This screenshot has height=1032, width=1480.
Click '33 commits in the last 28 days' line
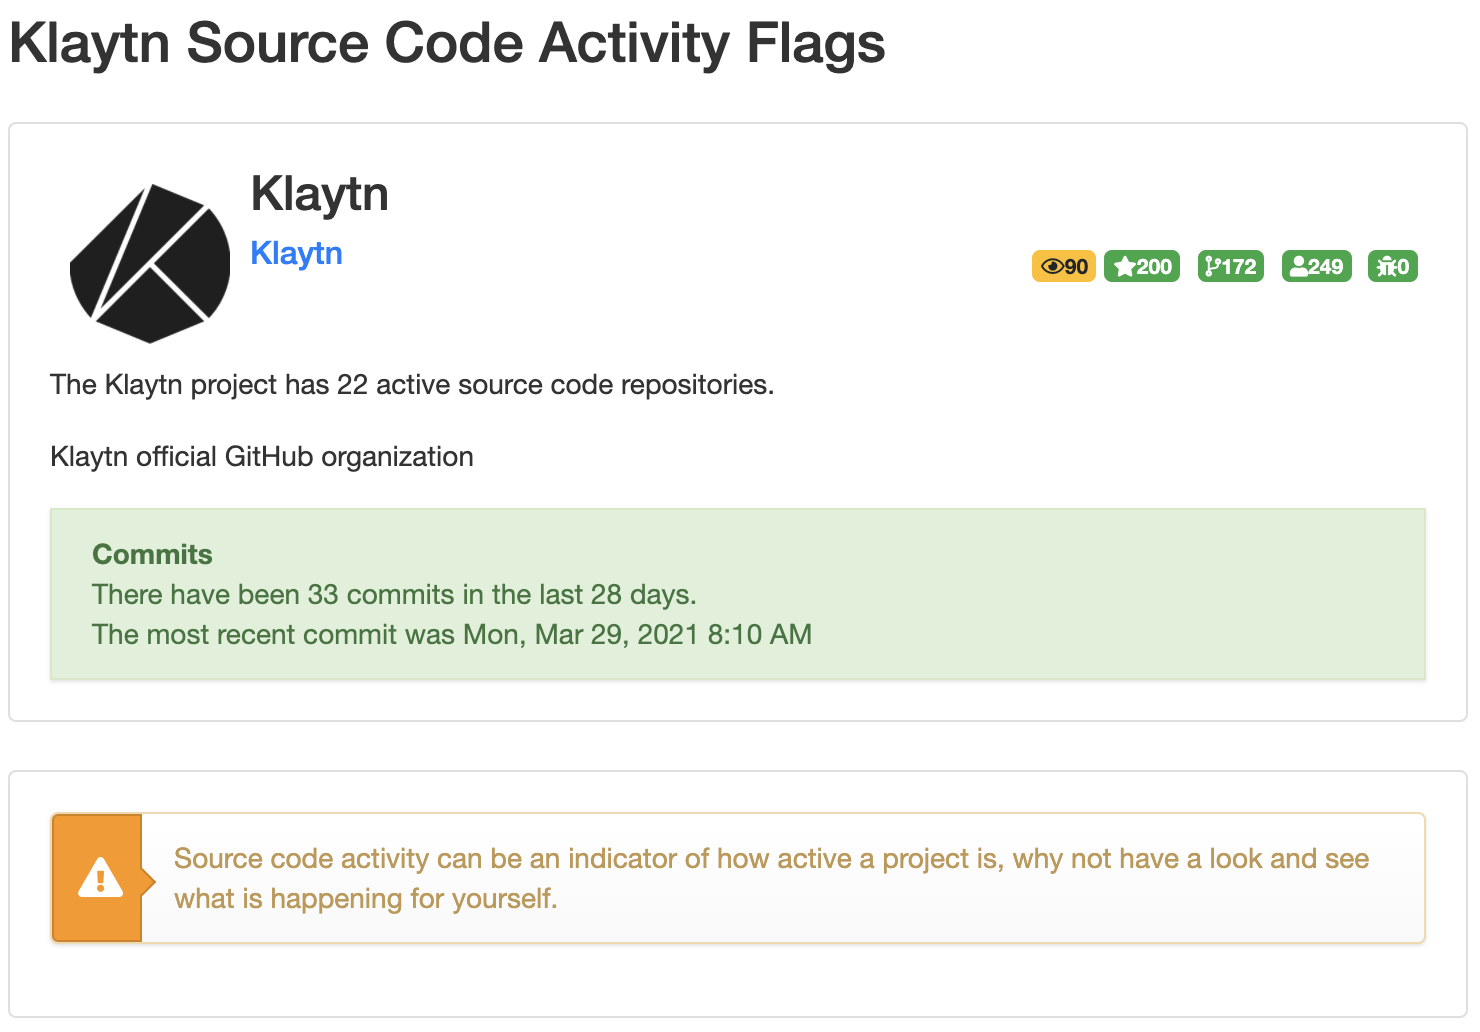coord(394,594)
